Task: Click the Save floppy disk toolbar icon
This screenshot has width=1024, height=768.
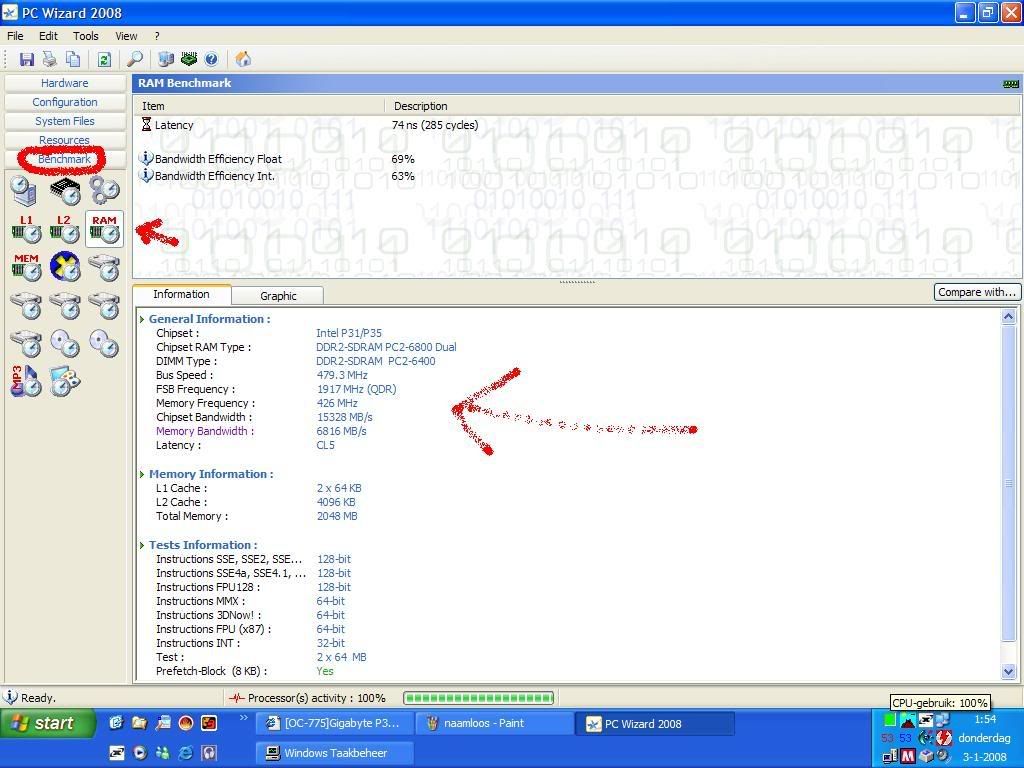Action: coord(27,59)
